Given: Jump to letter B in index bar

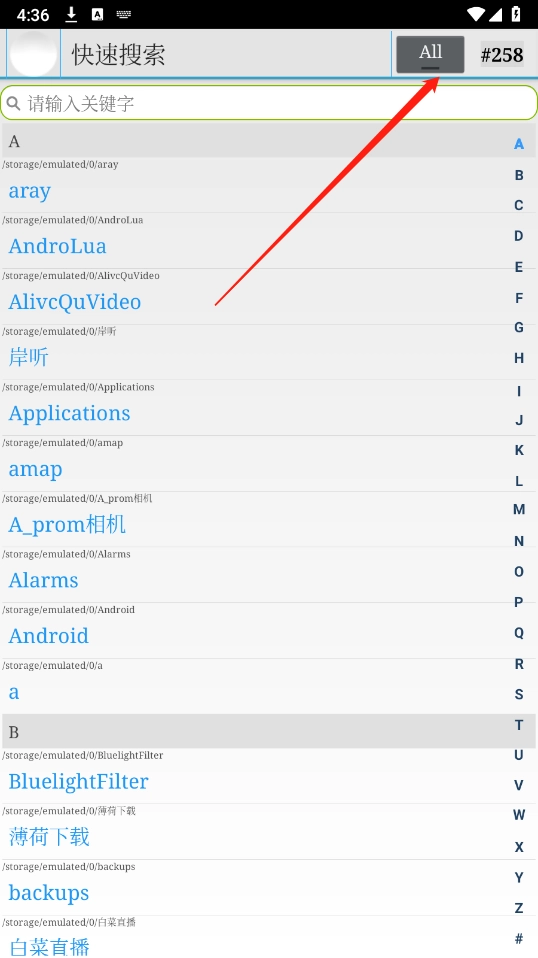Looking at the screenshot, I should (518, 175).
